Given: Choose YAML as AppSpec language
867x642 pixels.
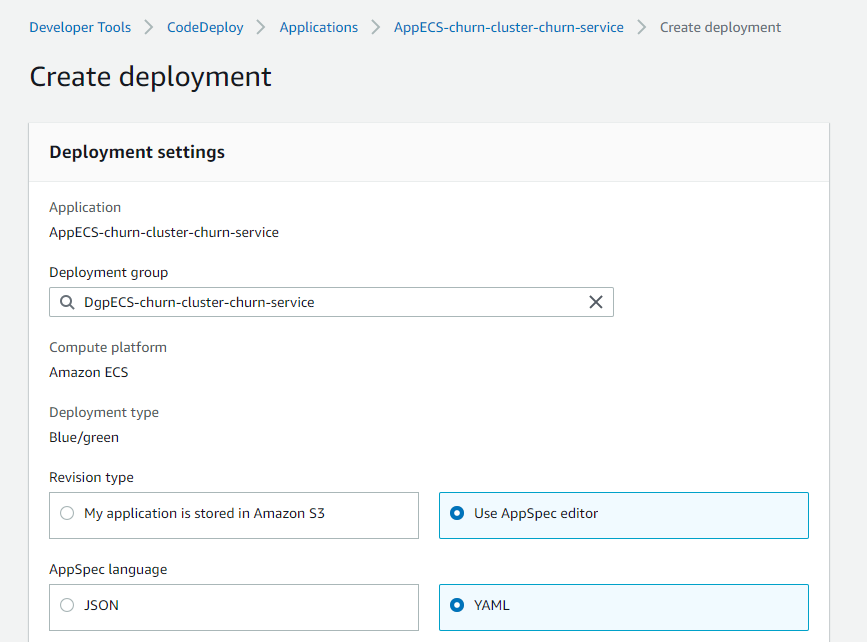Looking at the screenshot, I should 624,607.
